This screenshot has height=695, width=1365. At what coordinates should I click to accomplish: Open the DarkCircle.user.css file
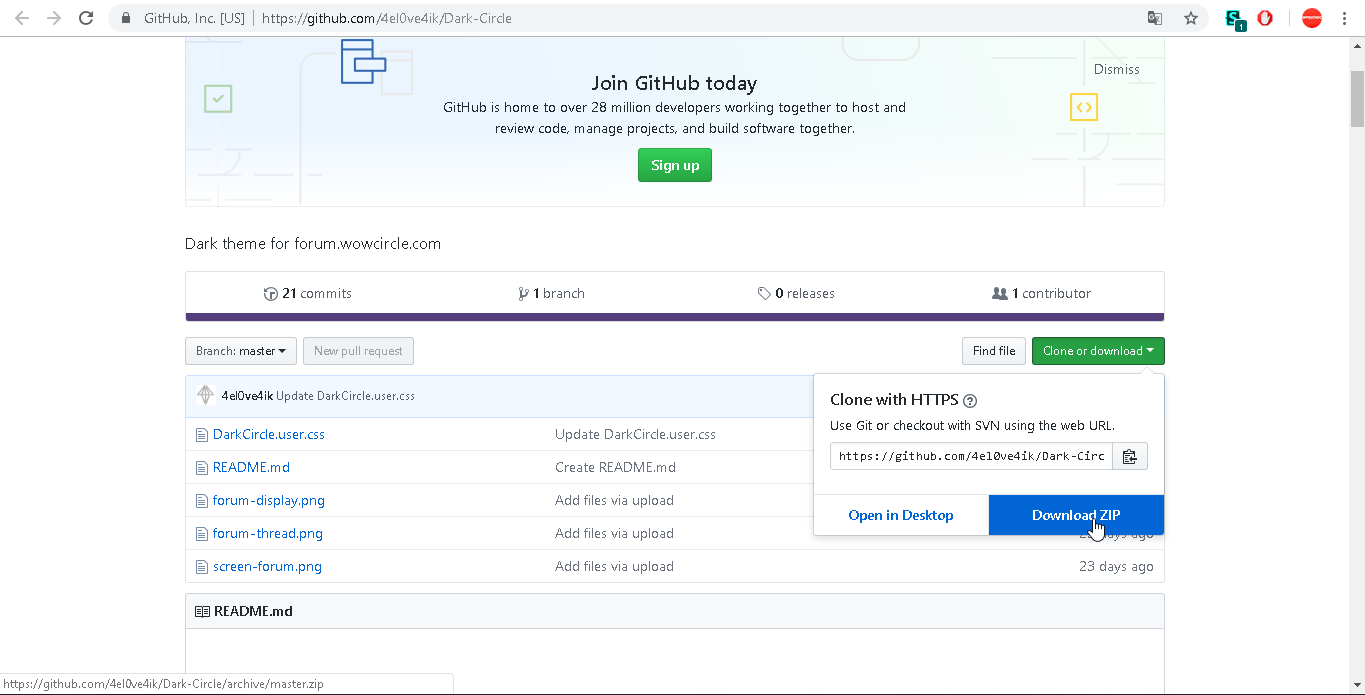point(268,435)
